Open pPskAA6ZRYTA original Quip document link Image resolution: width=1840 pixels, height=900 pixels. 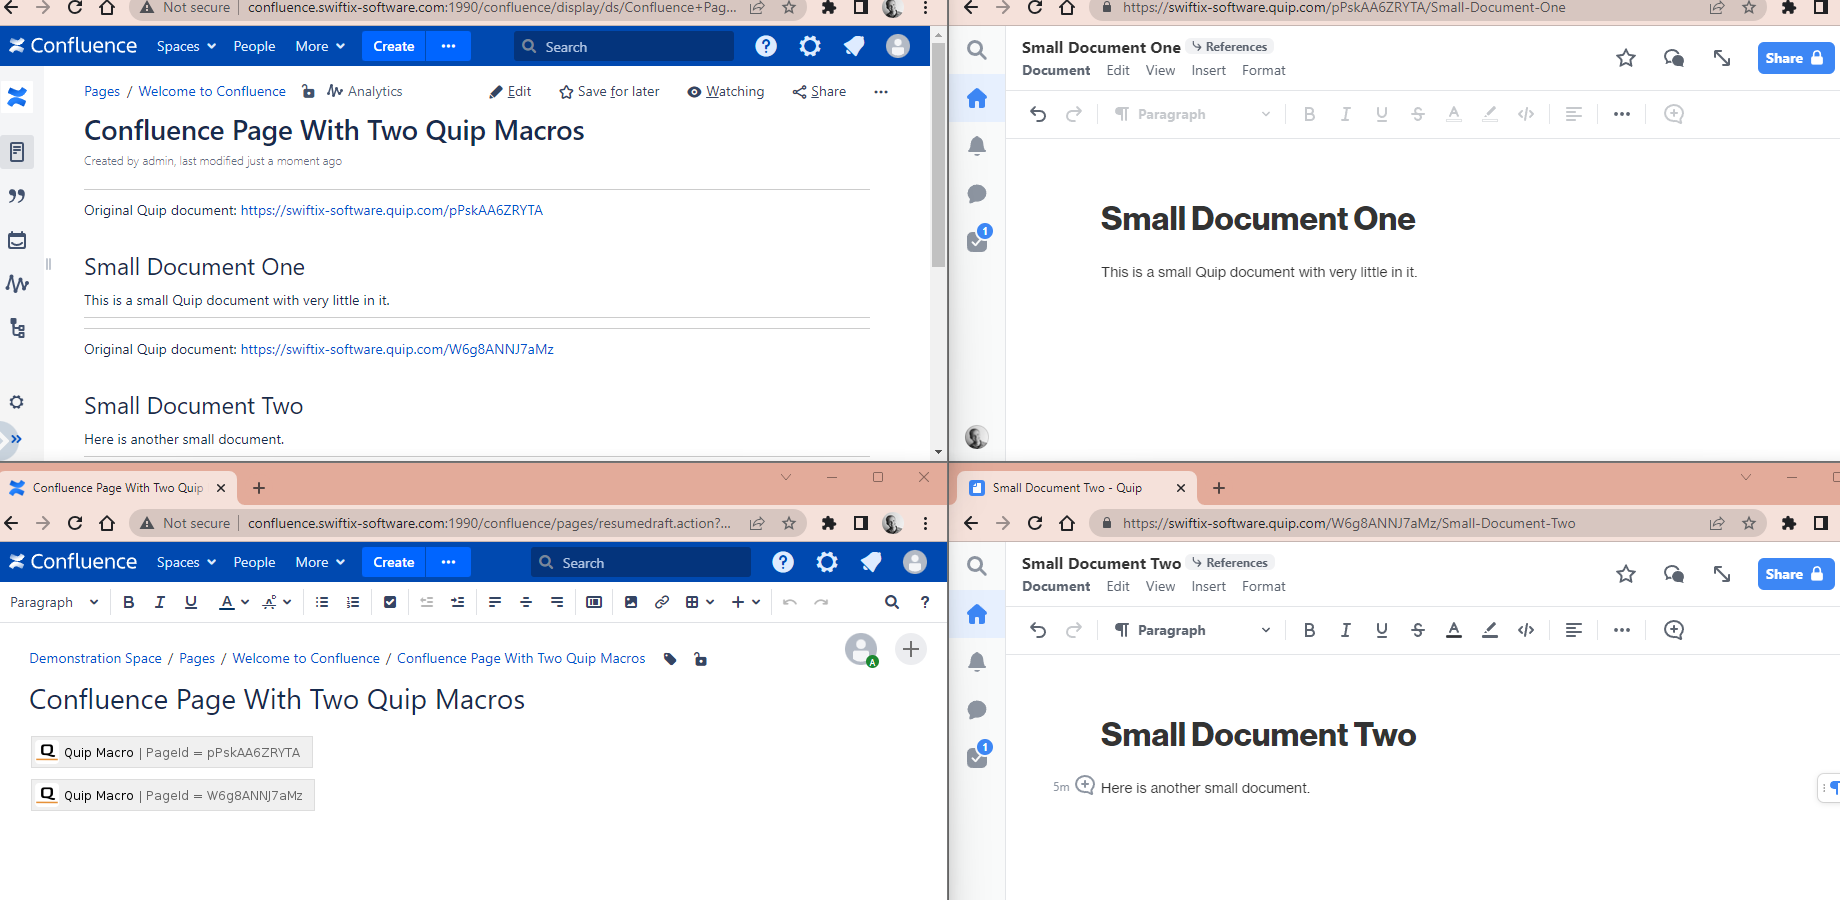click(x=392, y=211)
